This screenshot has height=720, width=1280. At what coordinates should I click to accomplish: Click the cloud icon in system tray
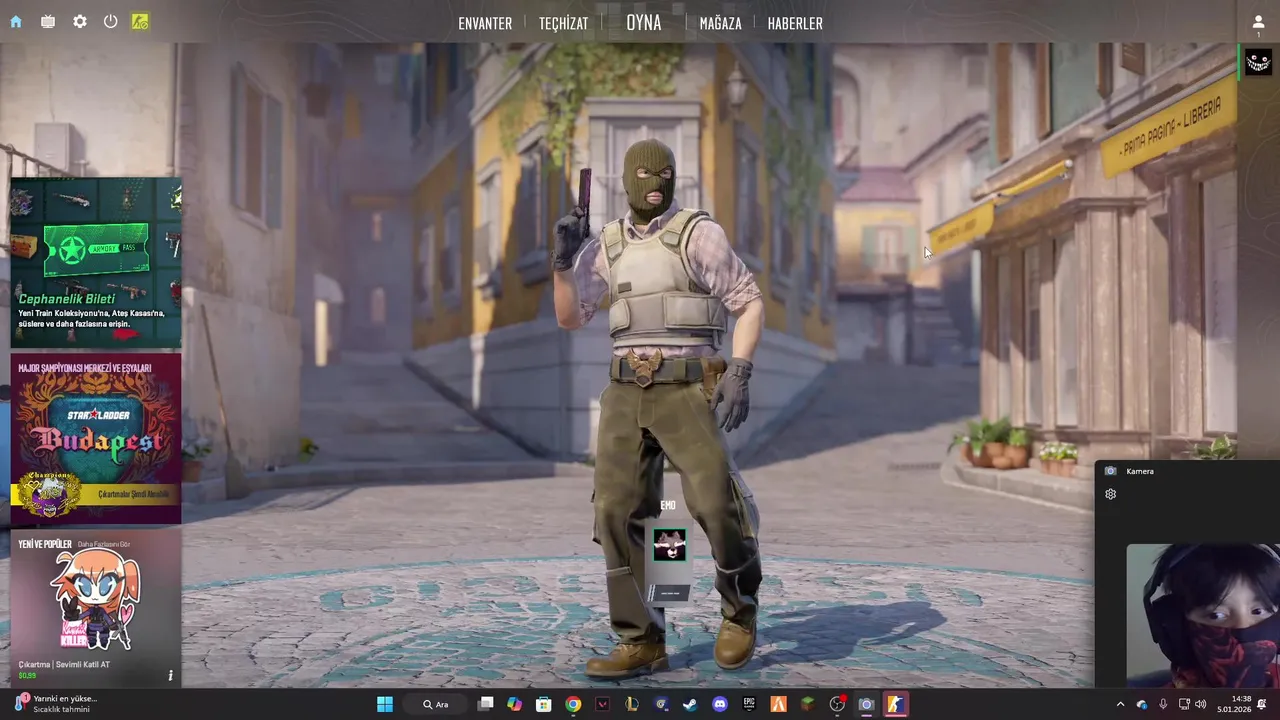point(1142,704)
